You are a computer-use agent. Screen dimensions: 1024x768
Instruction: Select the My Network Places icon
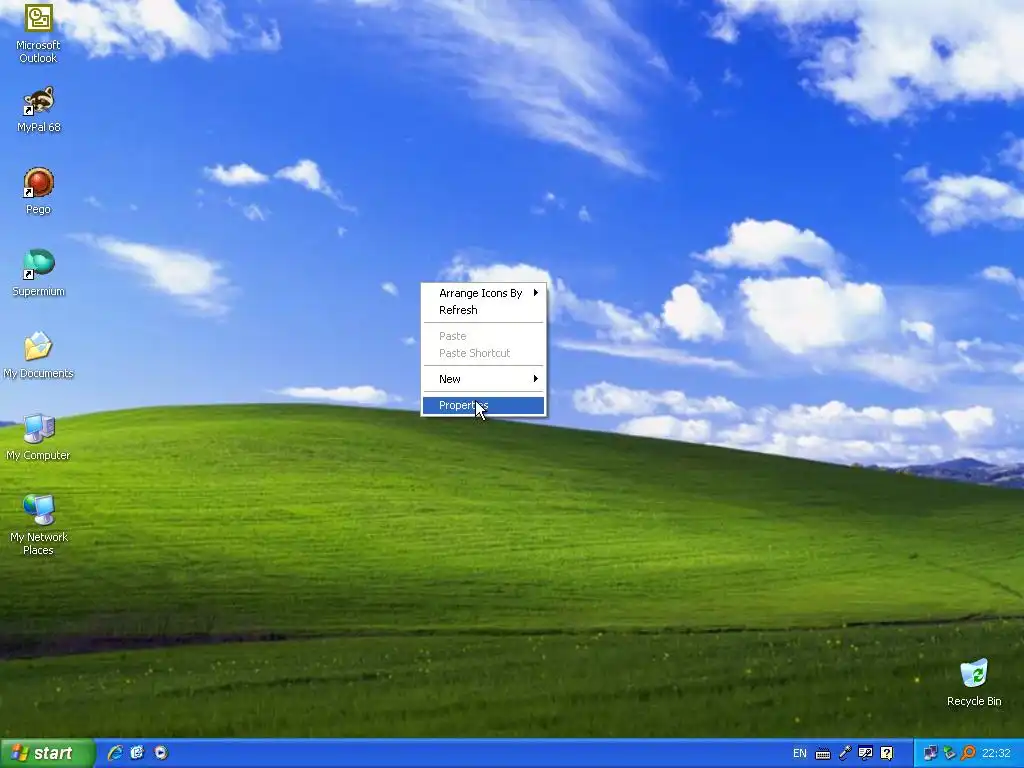(38, 525)
